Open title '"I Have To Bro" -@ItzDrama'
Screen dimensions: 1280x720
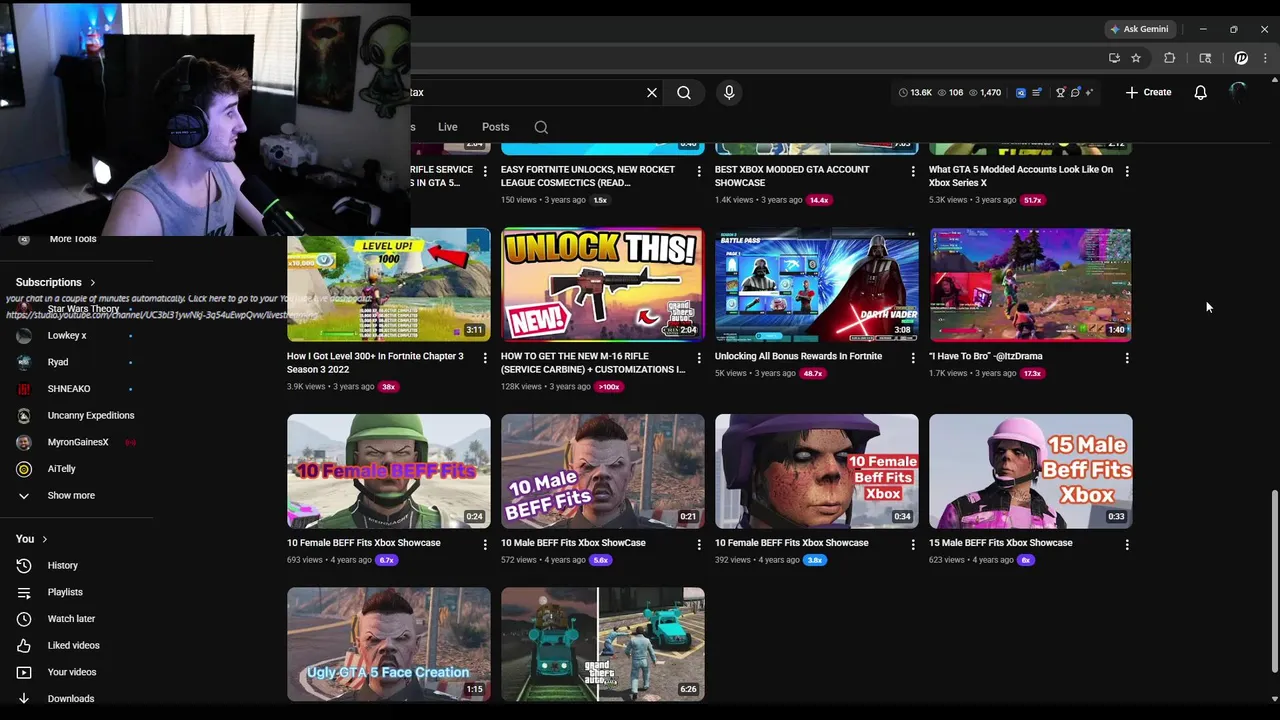click(x=985, y=356)
